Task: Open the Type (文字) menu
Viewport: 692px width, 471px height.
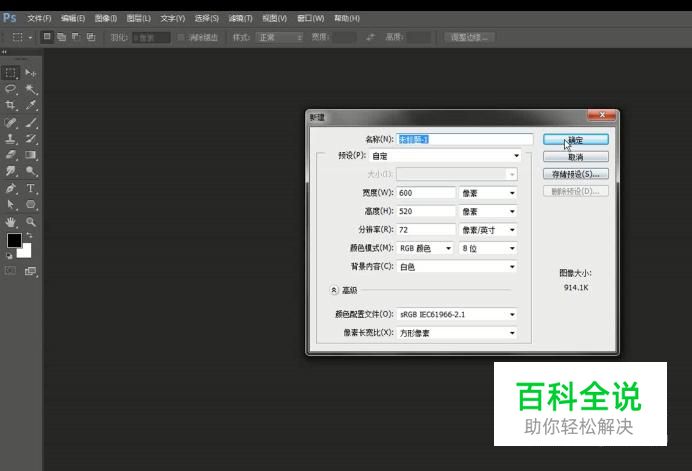Action: click(x=173, y=19)
